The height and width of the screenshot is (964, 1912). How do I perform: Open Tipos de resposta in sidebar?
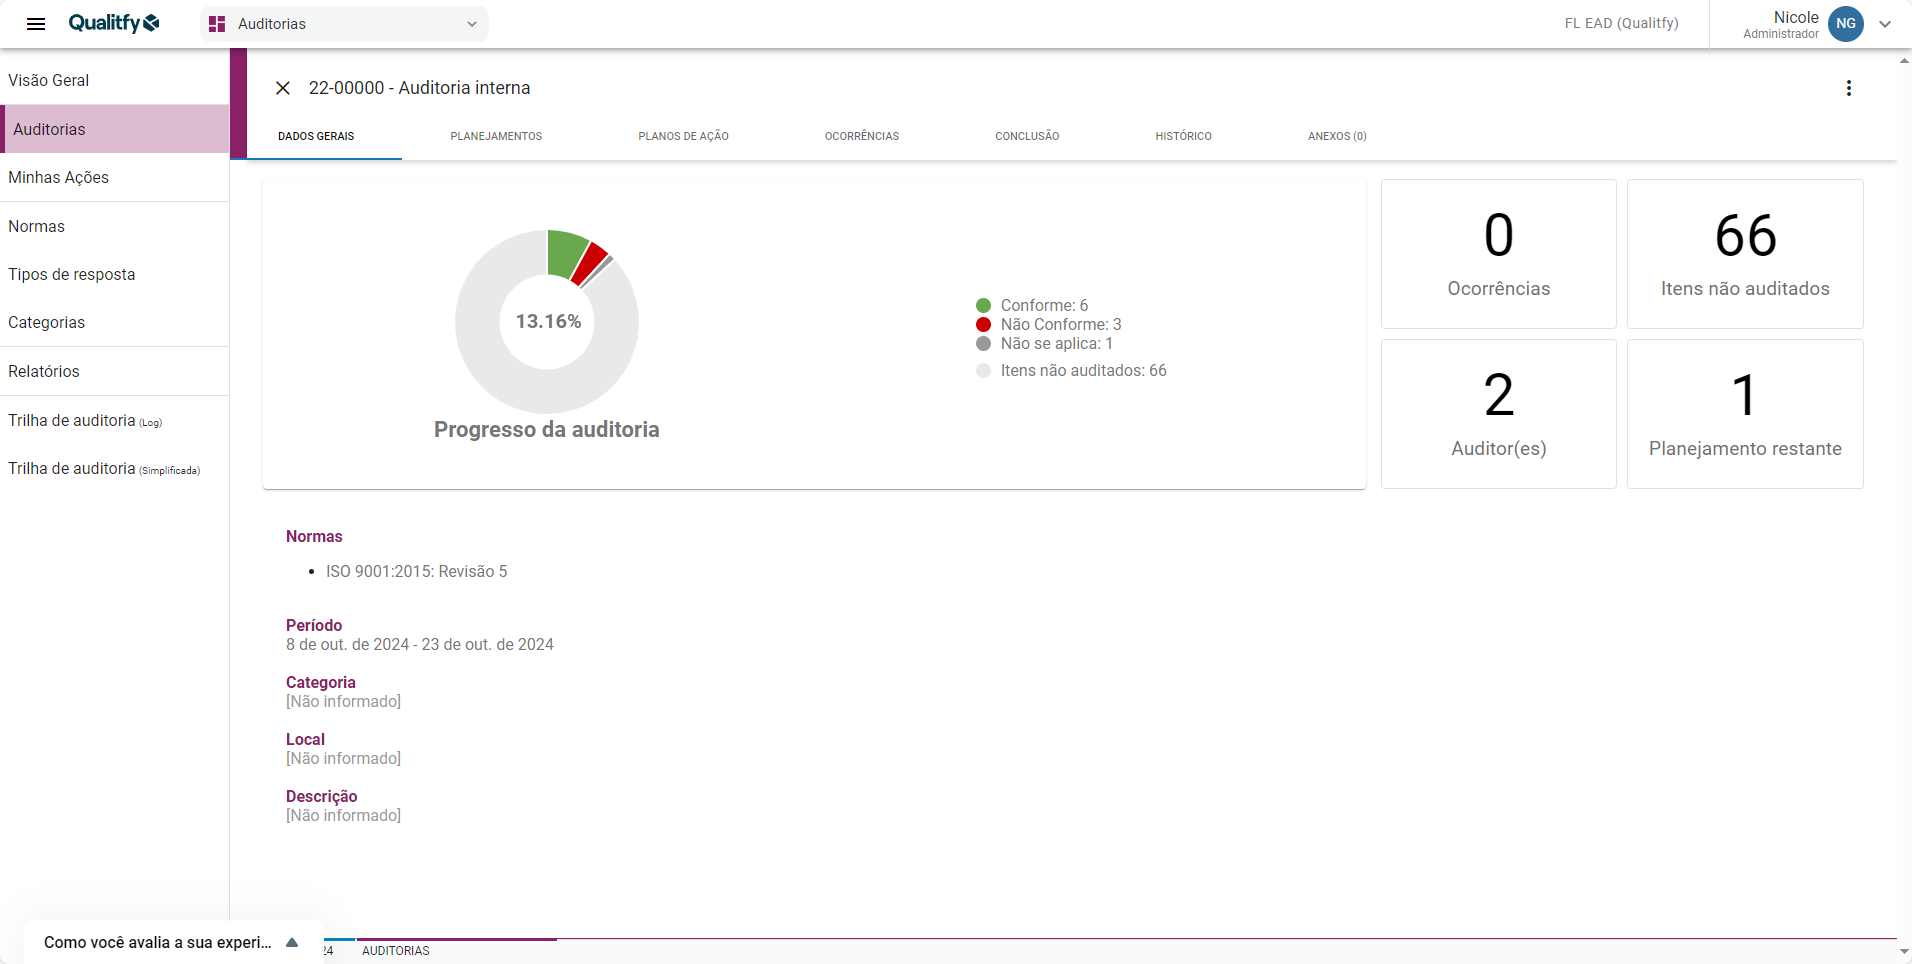pyautogui.click(x=114, y=274)
